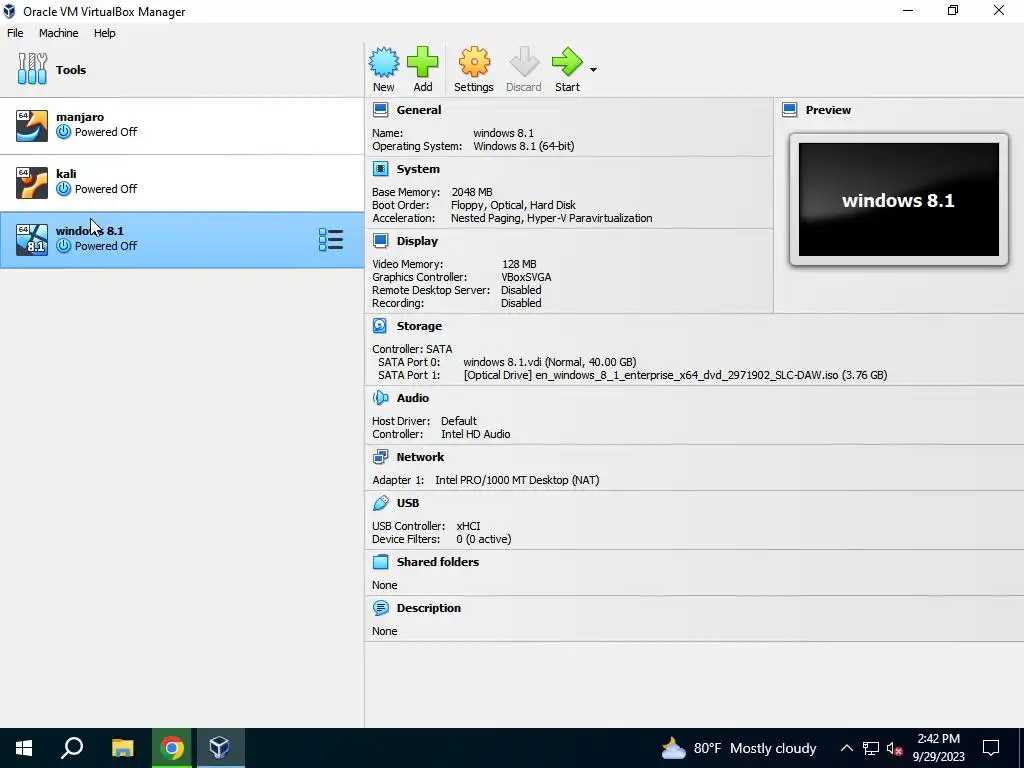Select the manjaro virtual machine
The image size is (1024, 768).
(182, 125)
